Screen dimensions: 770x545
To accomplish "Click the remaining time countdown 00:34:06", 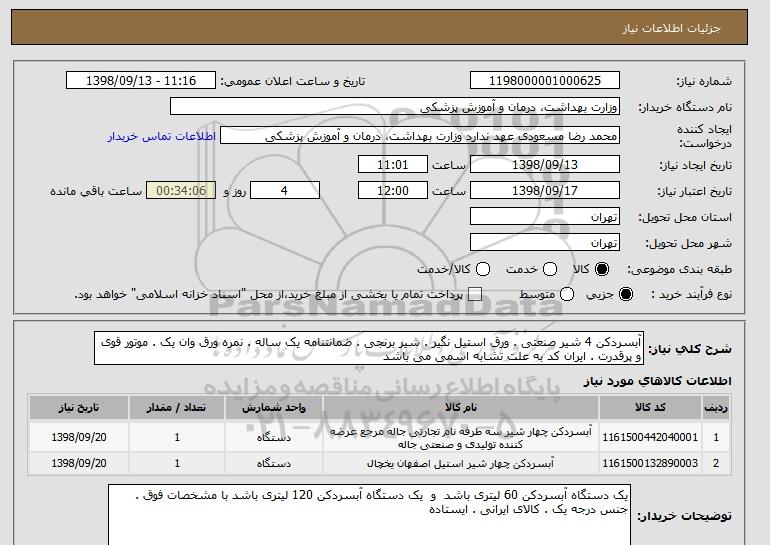I will [x=181, y=191].
